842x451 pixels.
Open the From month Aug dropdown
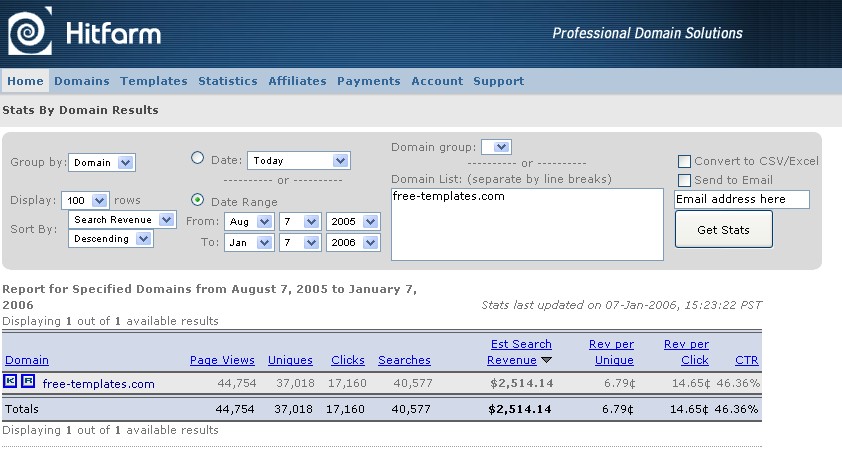point(249,222)
